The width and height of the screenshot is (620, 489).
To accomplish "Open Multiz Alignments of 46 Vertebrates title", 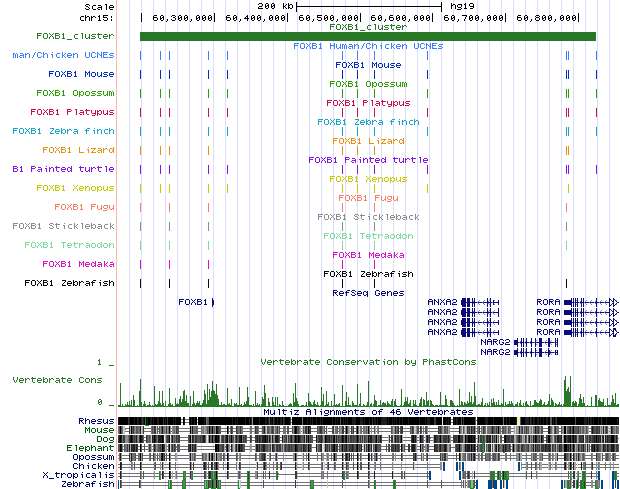I will [367, 411].
